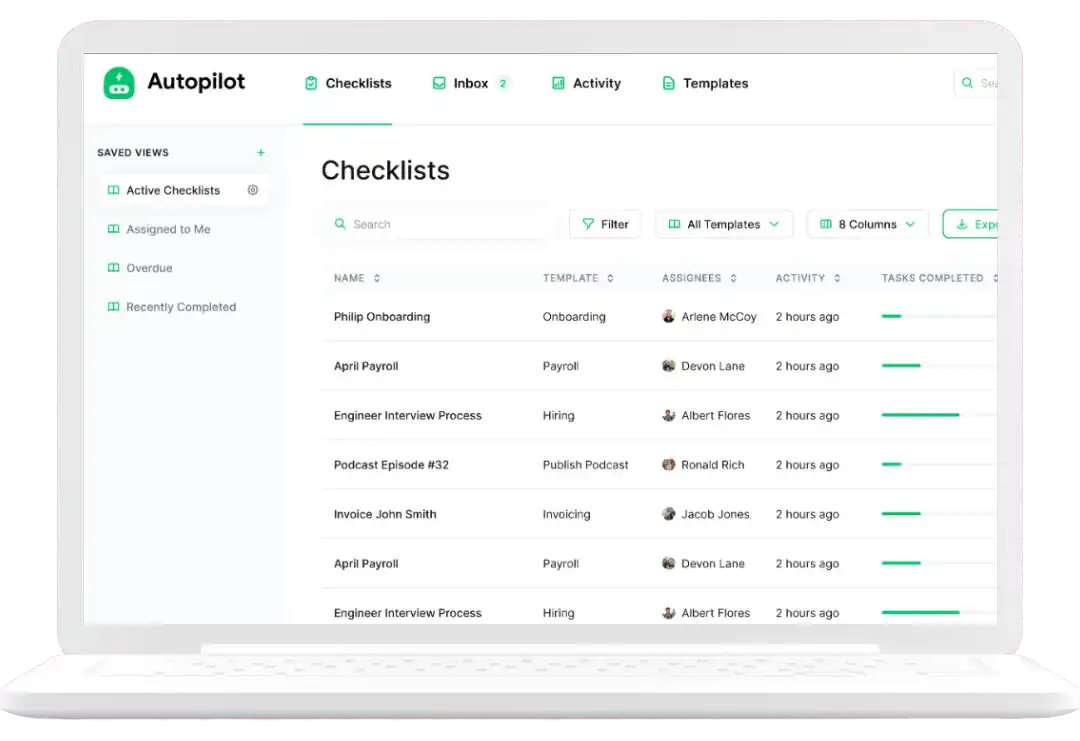Screen dimensions: 1080x741
Task: Toggle sort on the Assignees column header
Action: [x=733, y=278]
